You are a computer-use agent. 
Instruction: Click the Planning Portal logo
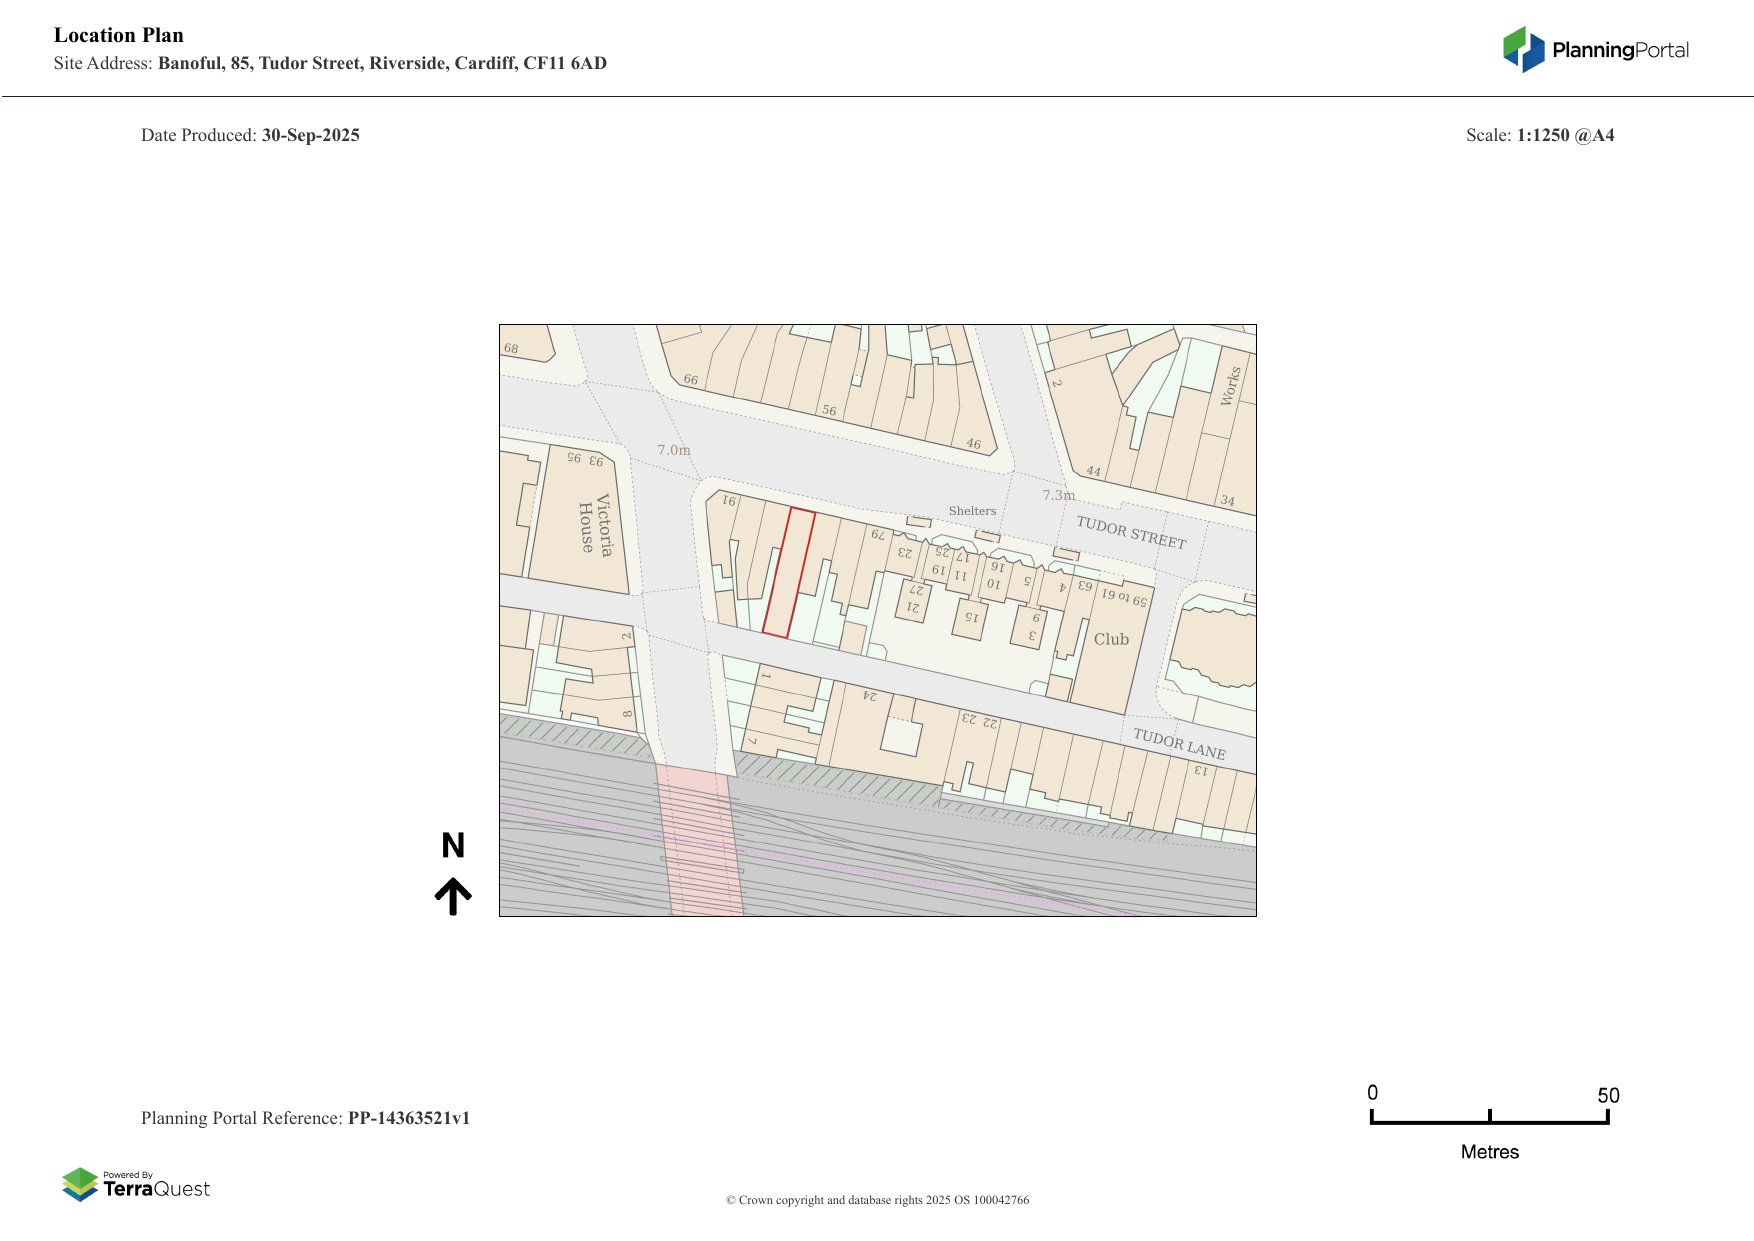coord(1594,45)
